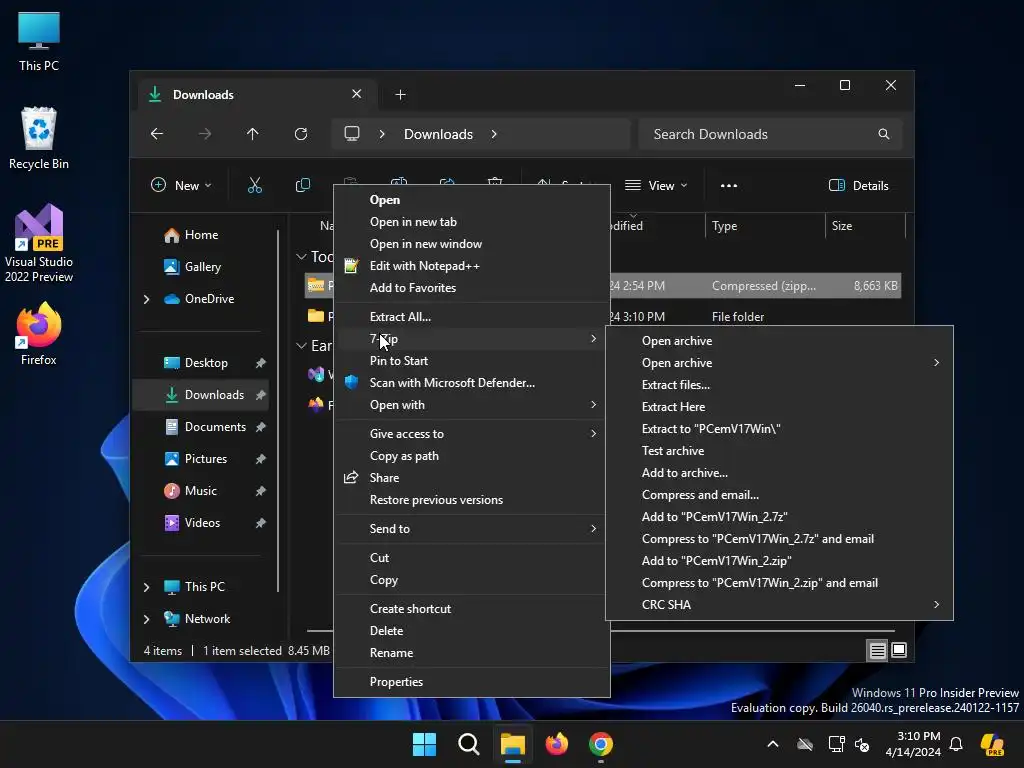Open Firefox desktop shortcut
Viewport: 1024px width, 768px height.
click(39, 334)
